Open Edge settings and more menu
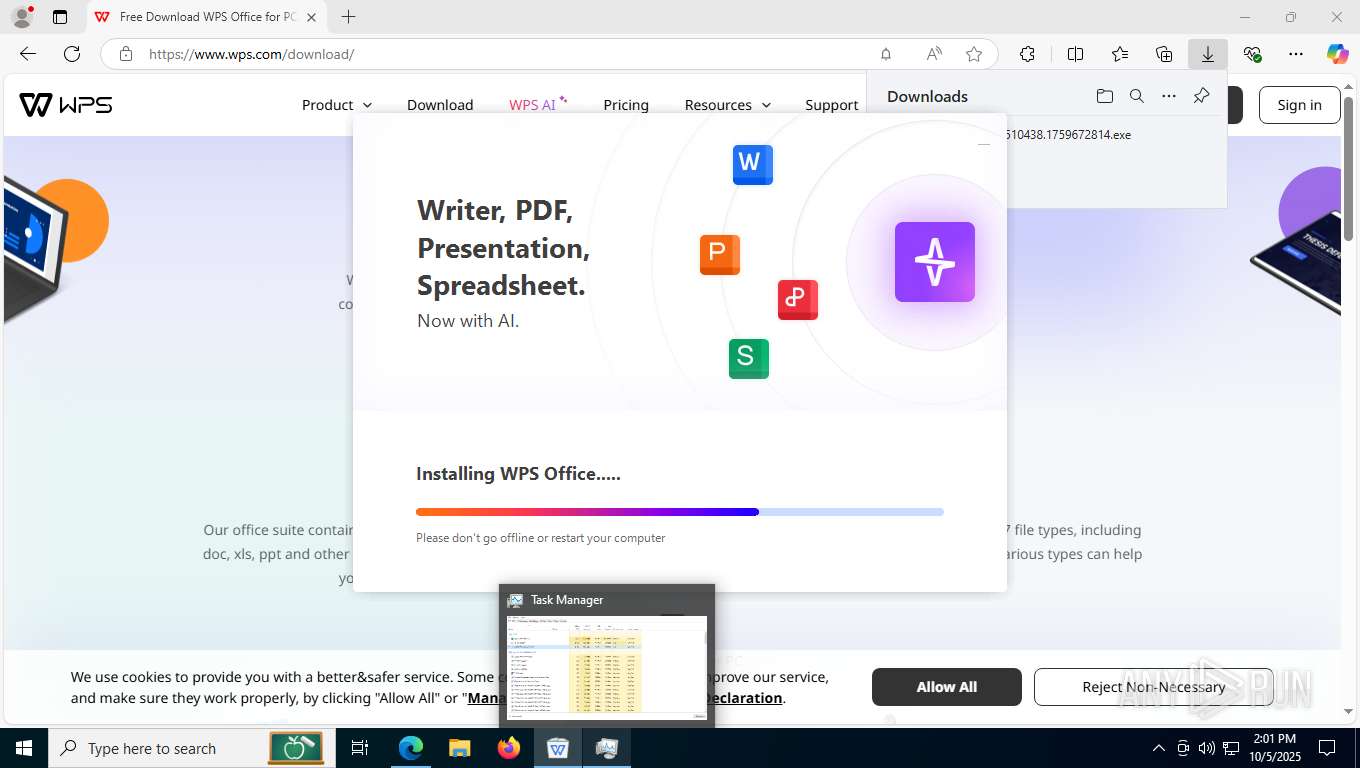Image resolution: width=1360 pixels, height=768 pixels. pos(1296,54)
